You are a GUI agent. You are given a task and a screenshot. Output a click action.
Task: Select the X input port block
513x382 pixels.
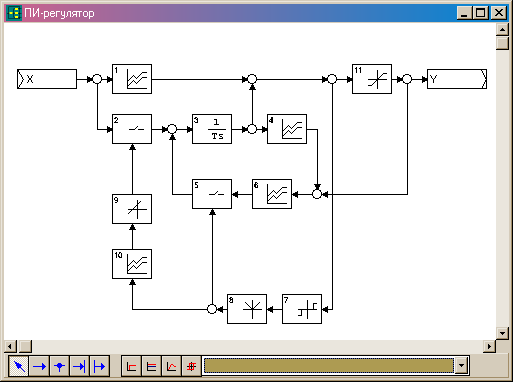point(47,79)
